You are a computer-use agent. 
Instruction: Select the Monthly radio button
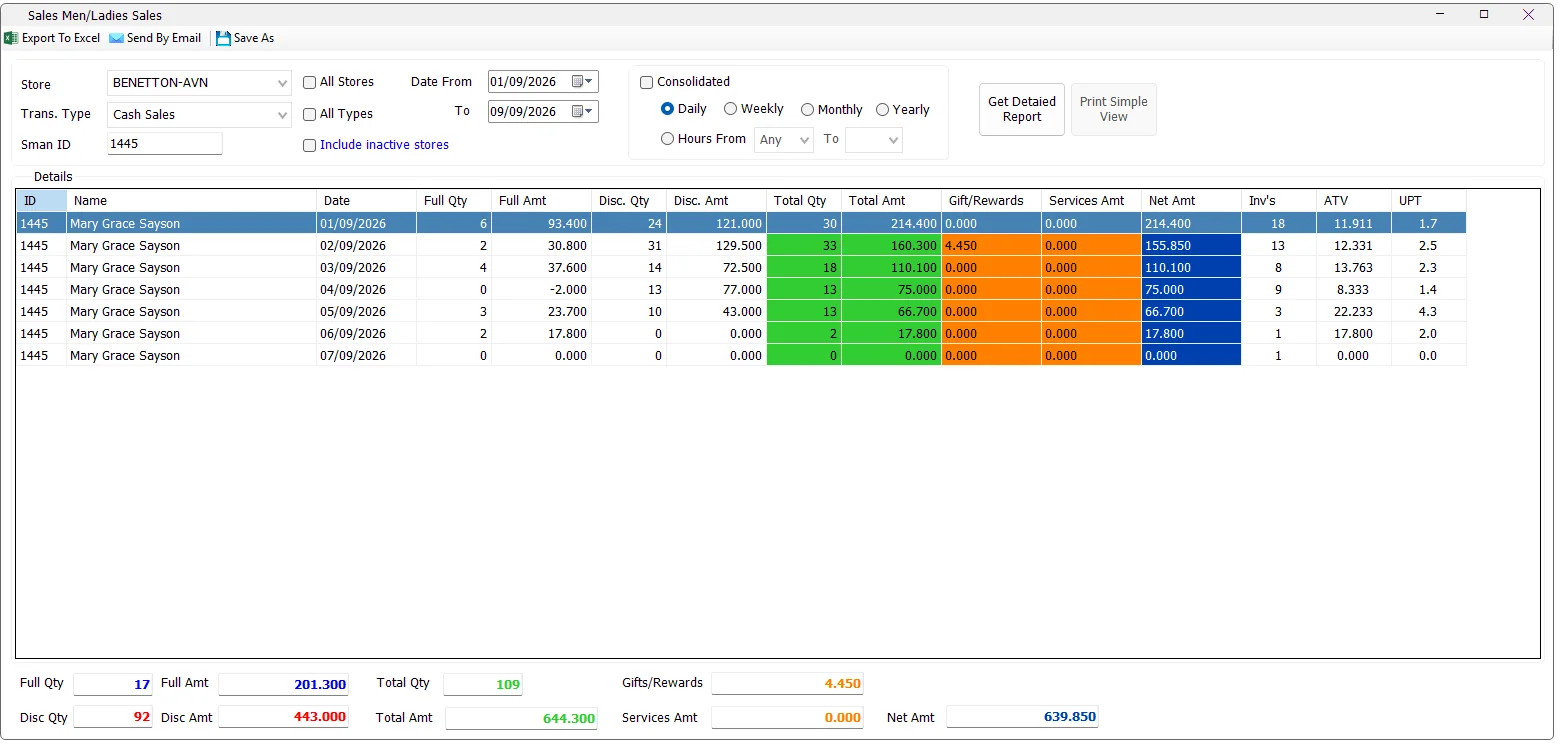tap(807, 109)
